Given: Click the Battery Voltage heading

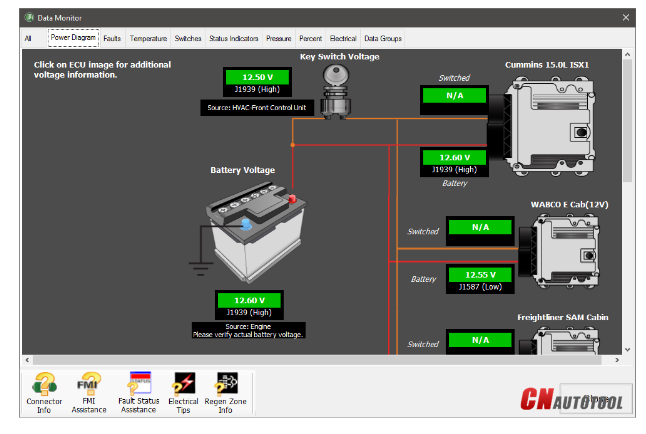Looking at the screenshot, I should 242,170.
